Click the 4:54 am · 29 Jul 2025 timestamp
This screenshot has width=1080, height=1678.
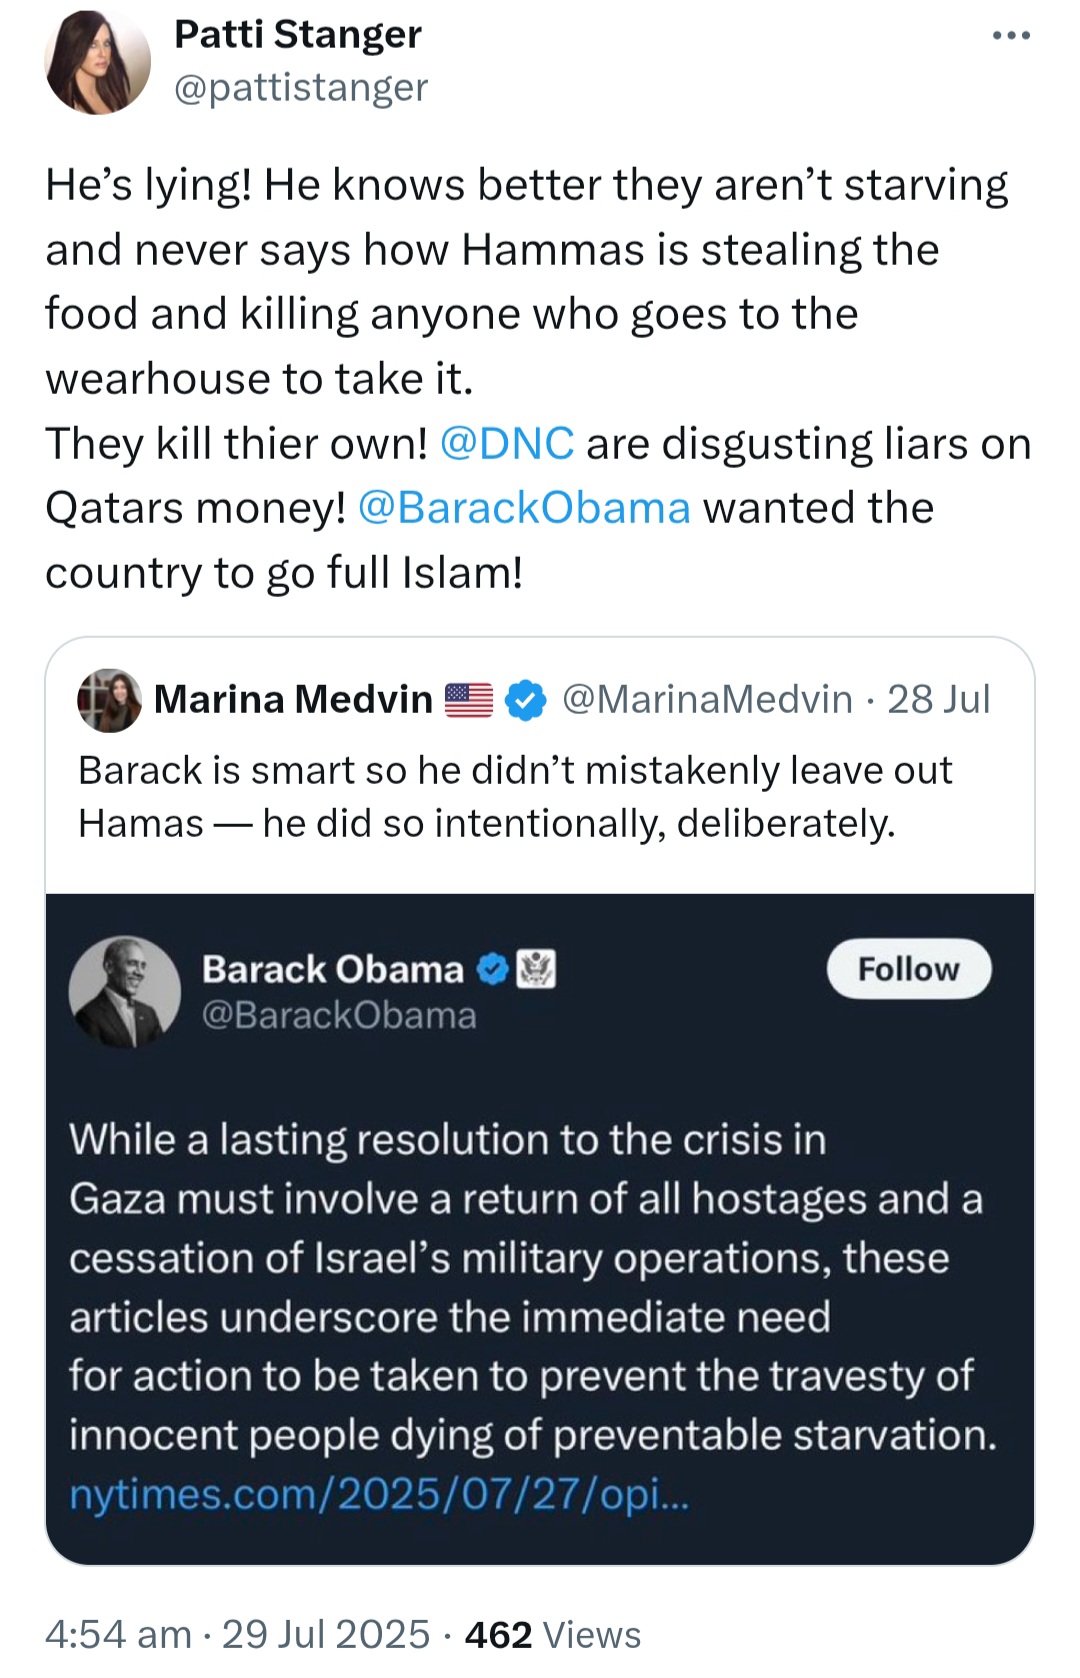pyautogui.click(x=237, y=1635)
